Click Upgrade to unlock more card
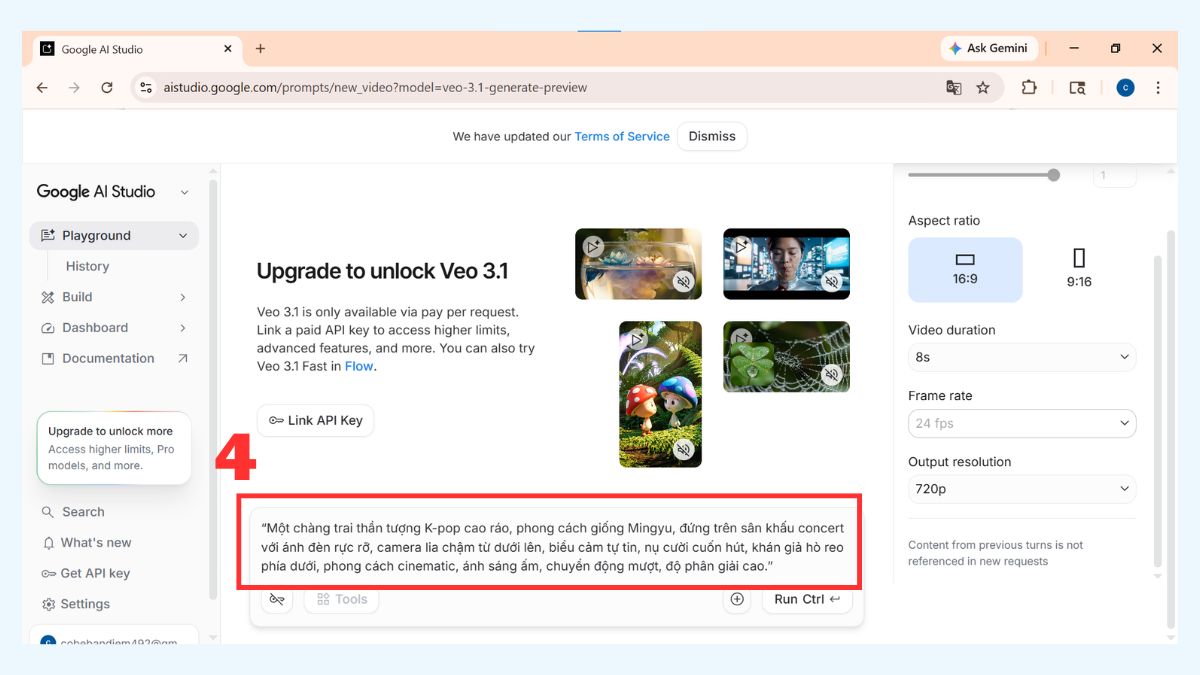This screenshot has height=675, width=1200. click(x=114, y=448)
